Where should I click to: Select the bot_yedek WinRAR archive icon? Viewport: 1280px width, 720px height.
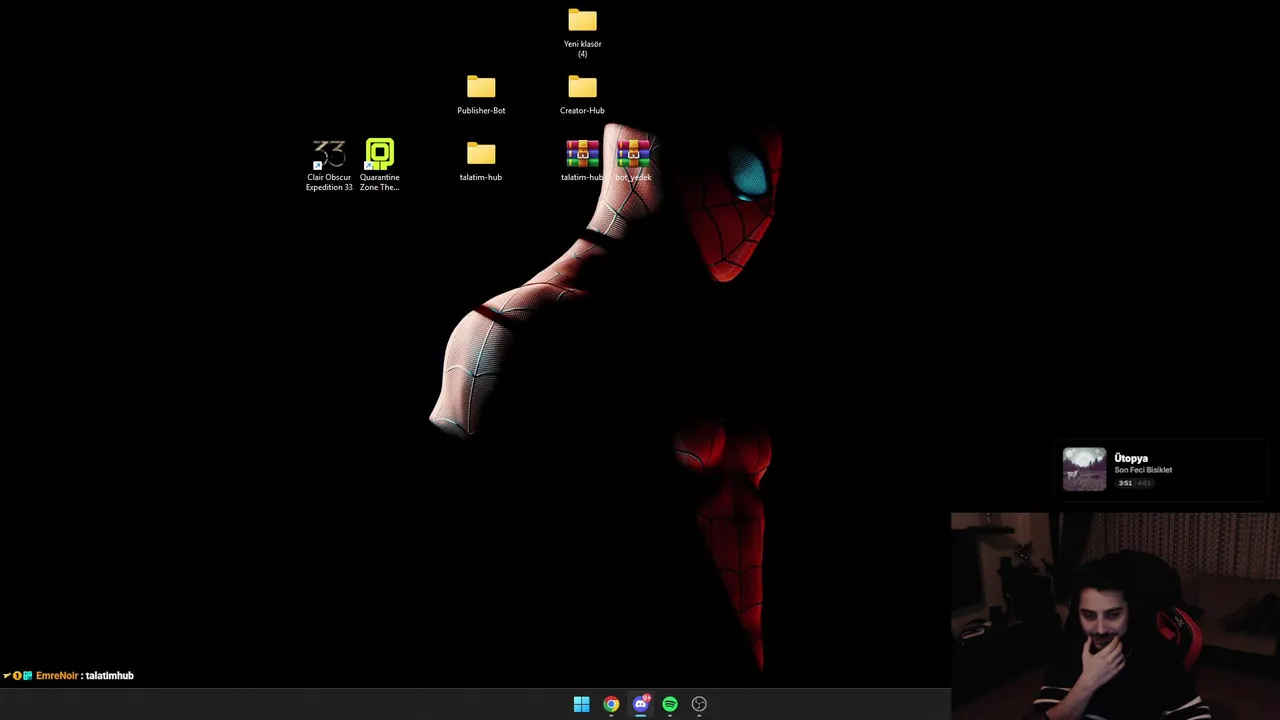(633, 153)
